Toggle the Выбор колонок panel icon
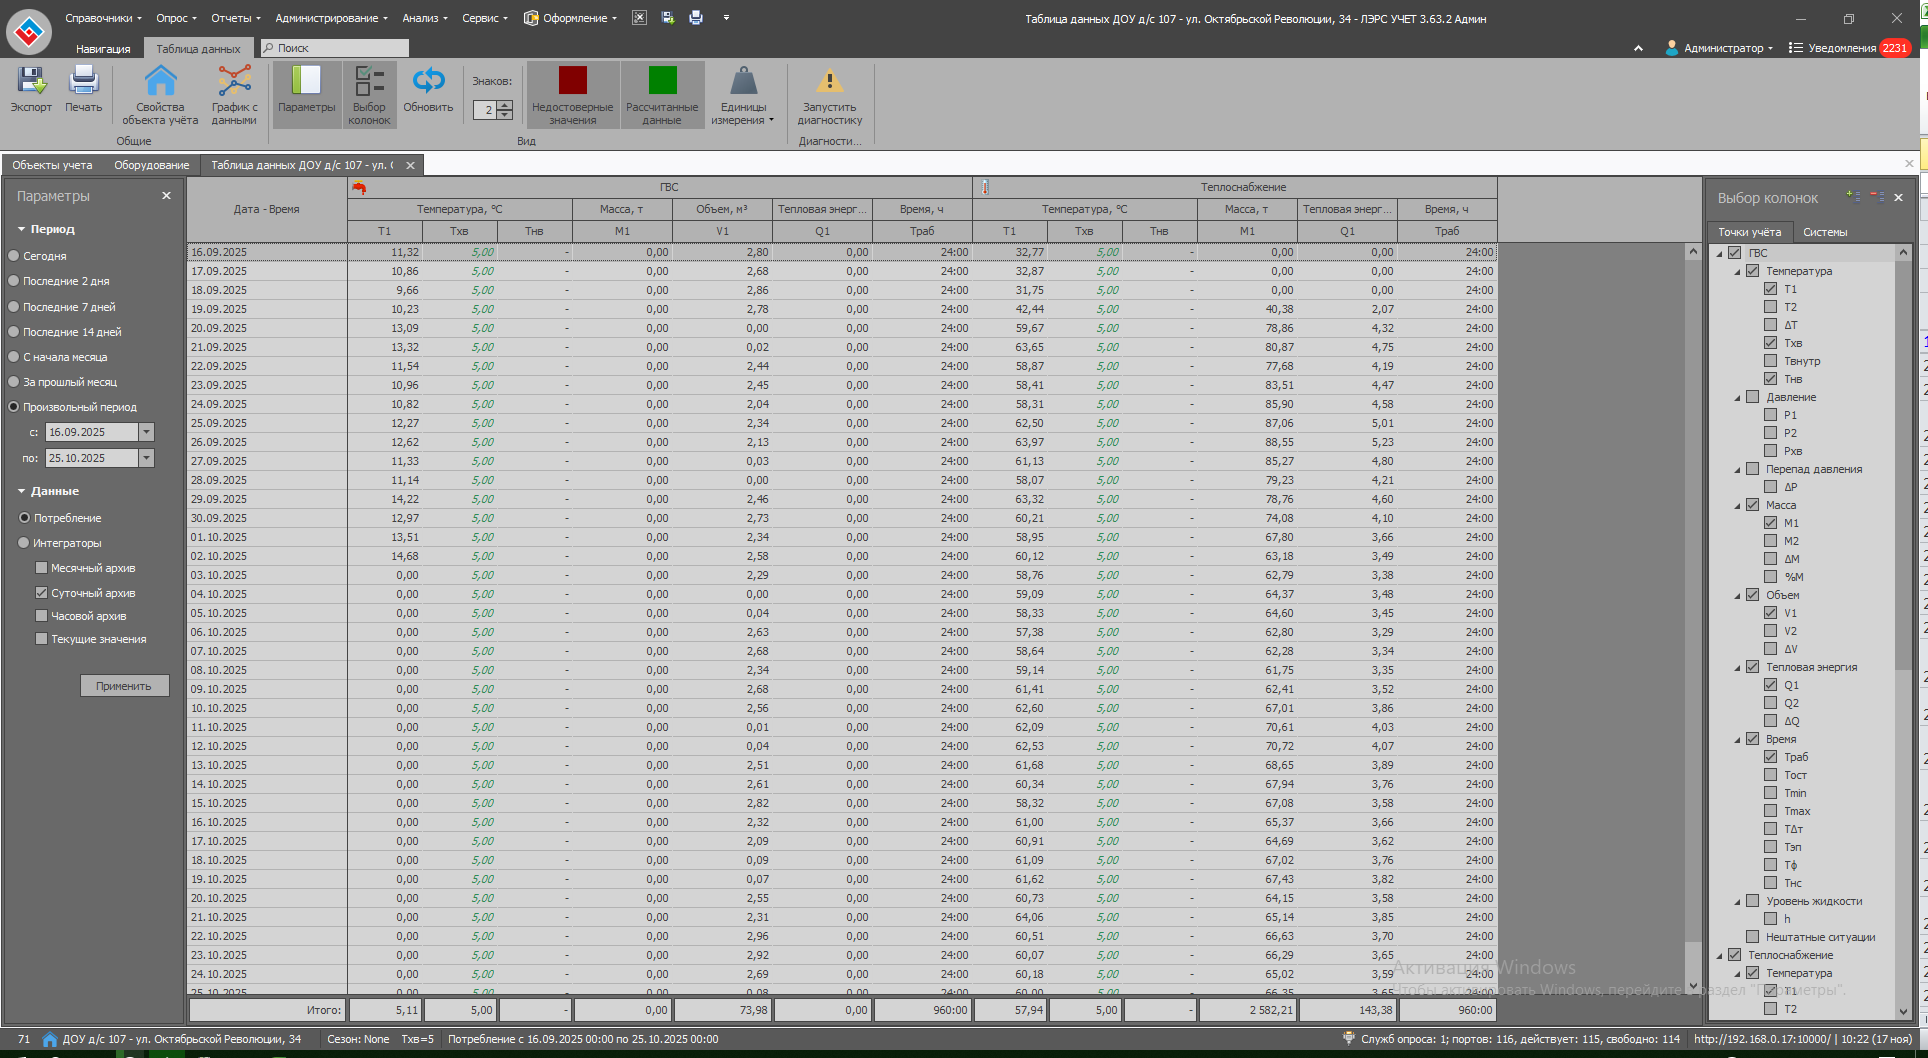 (369, 82)
